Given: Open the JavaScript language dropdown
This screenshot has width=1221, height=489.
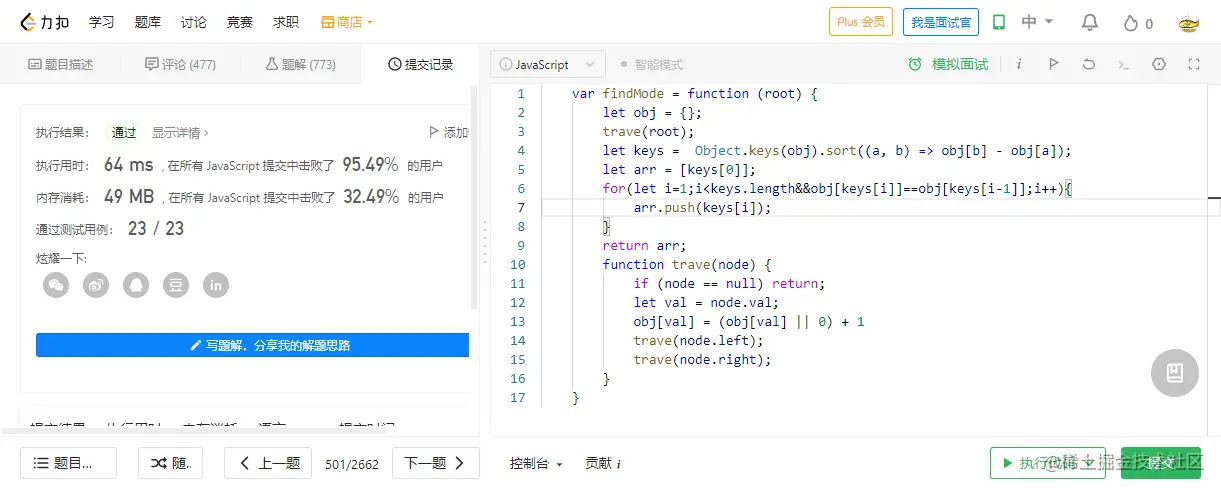Looking at the screenshot, I should [548, 64].
